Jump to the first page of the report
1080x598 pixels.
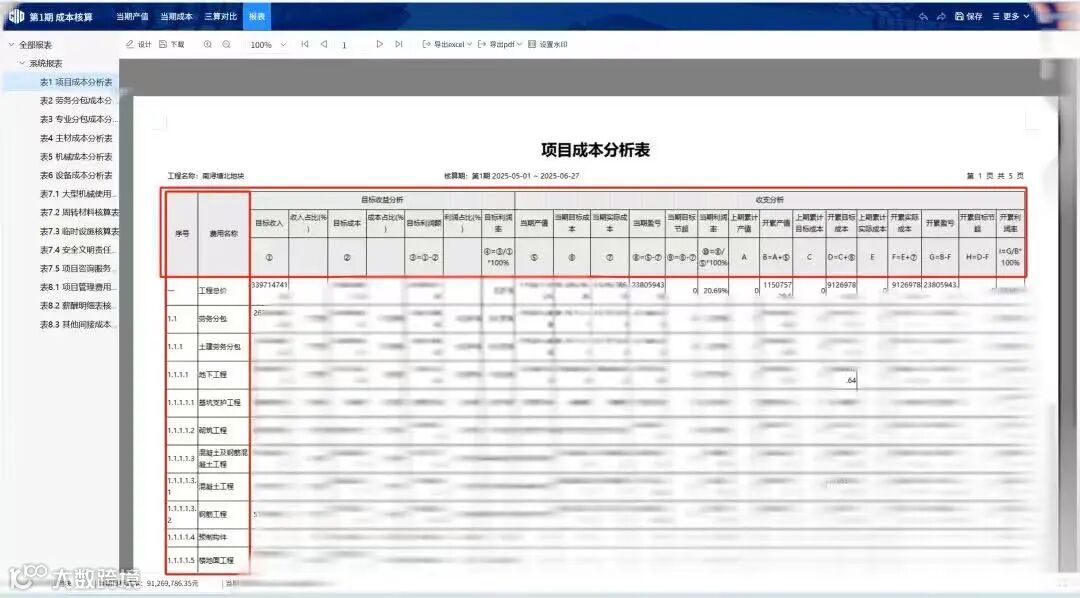304,44
